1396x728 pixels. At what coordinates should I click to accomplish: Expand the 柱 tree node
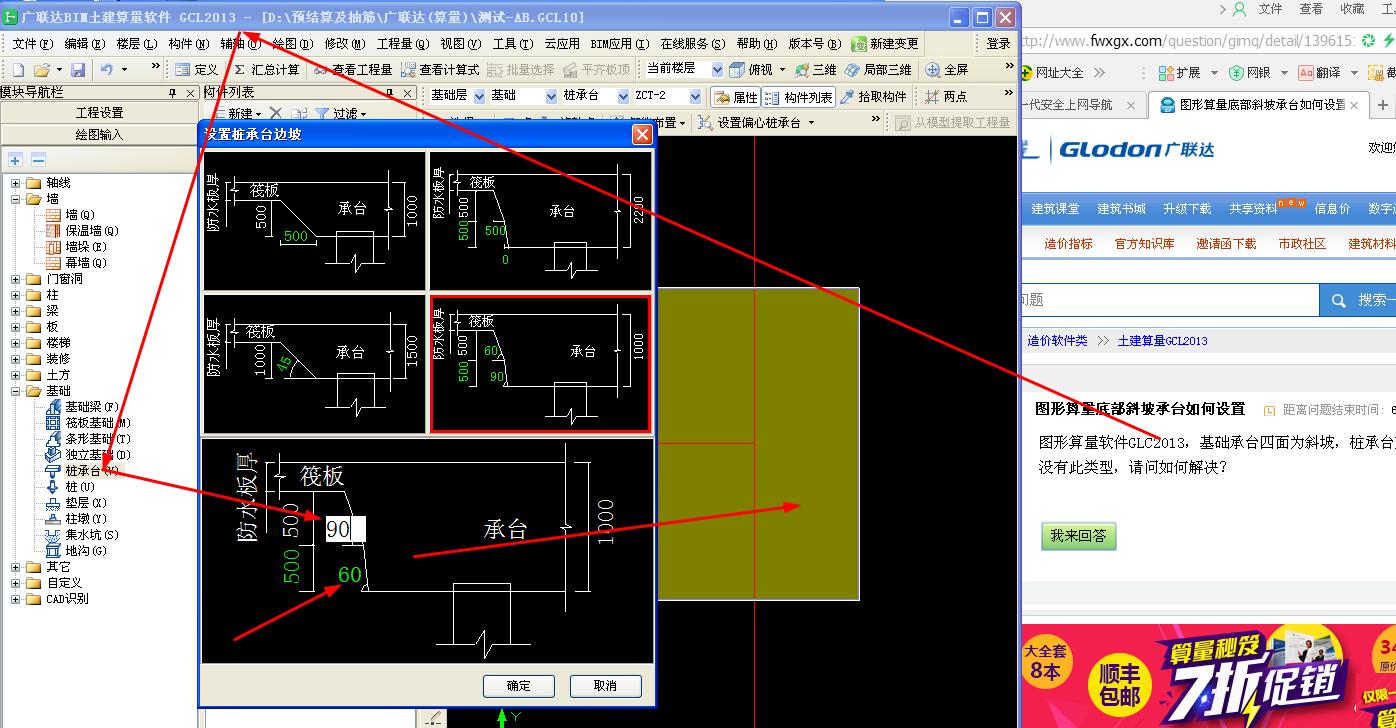click(16, 295)
